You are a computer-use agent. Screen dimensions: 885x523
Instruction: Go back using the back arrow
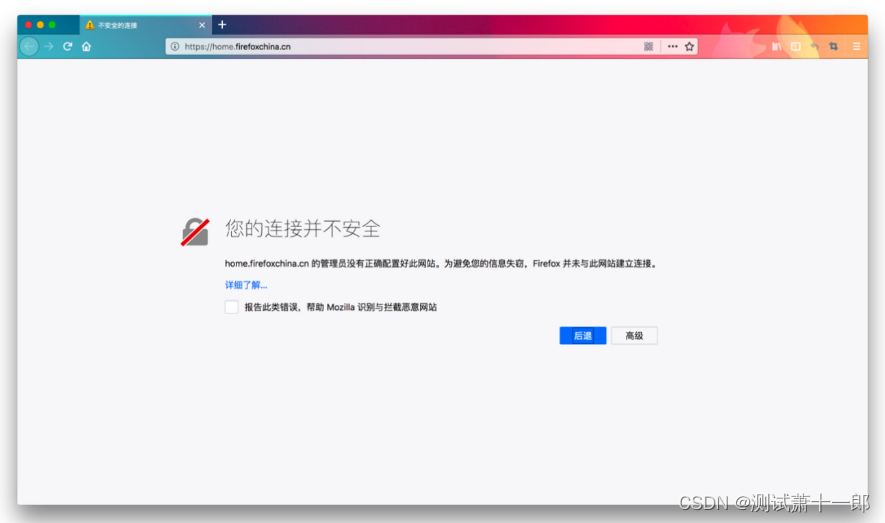(x=29, y=46)
